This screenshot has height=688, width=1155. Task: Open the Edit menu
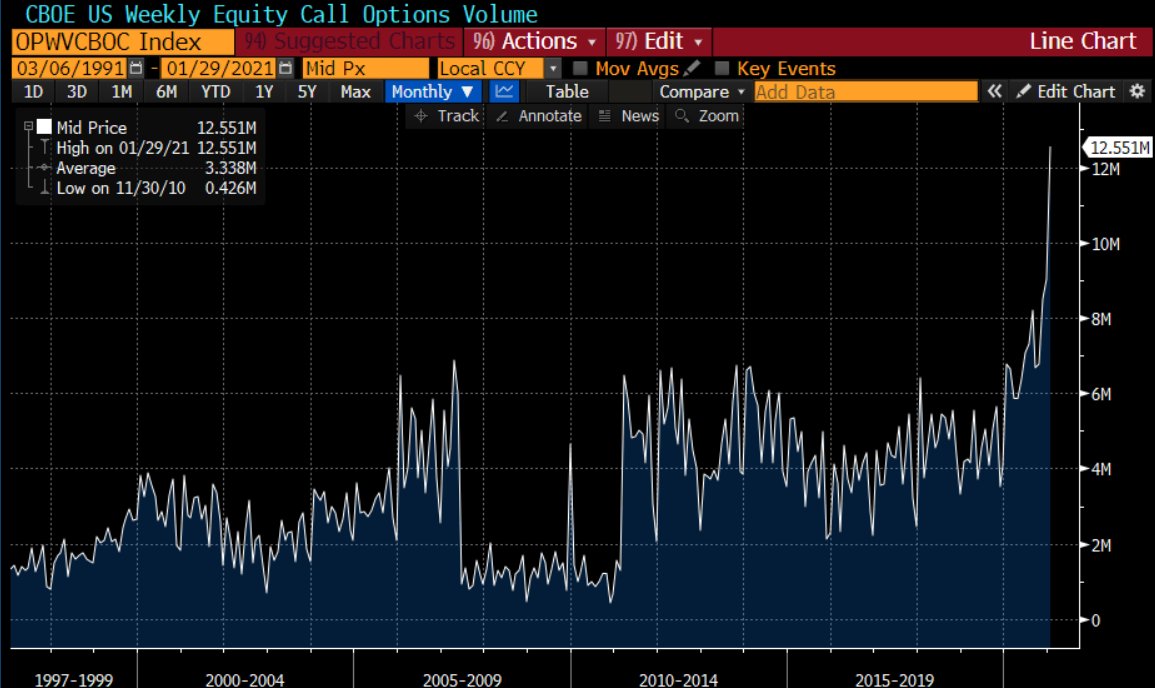tap(658, 42)
